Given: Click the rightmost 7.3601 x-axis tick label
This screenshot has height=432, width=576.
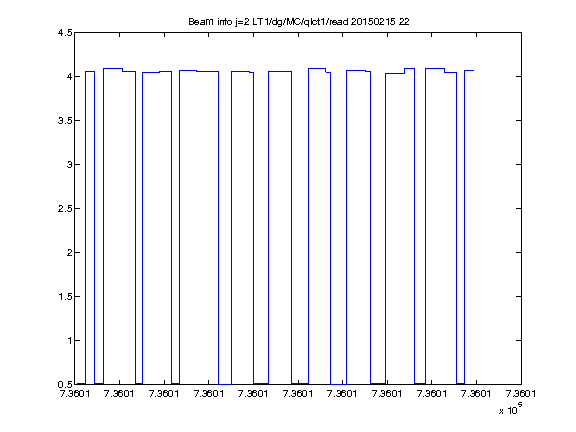Looking at the screenshot, I should (521, 394).
